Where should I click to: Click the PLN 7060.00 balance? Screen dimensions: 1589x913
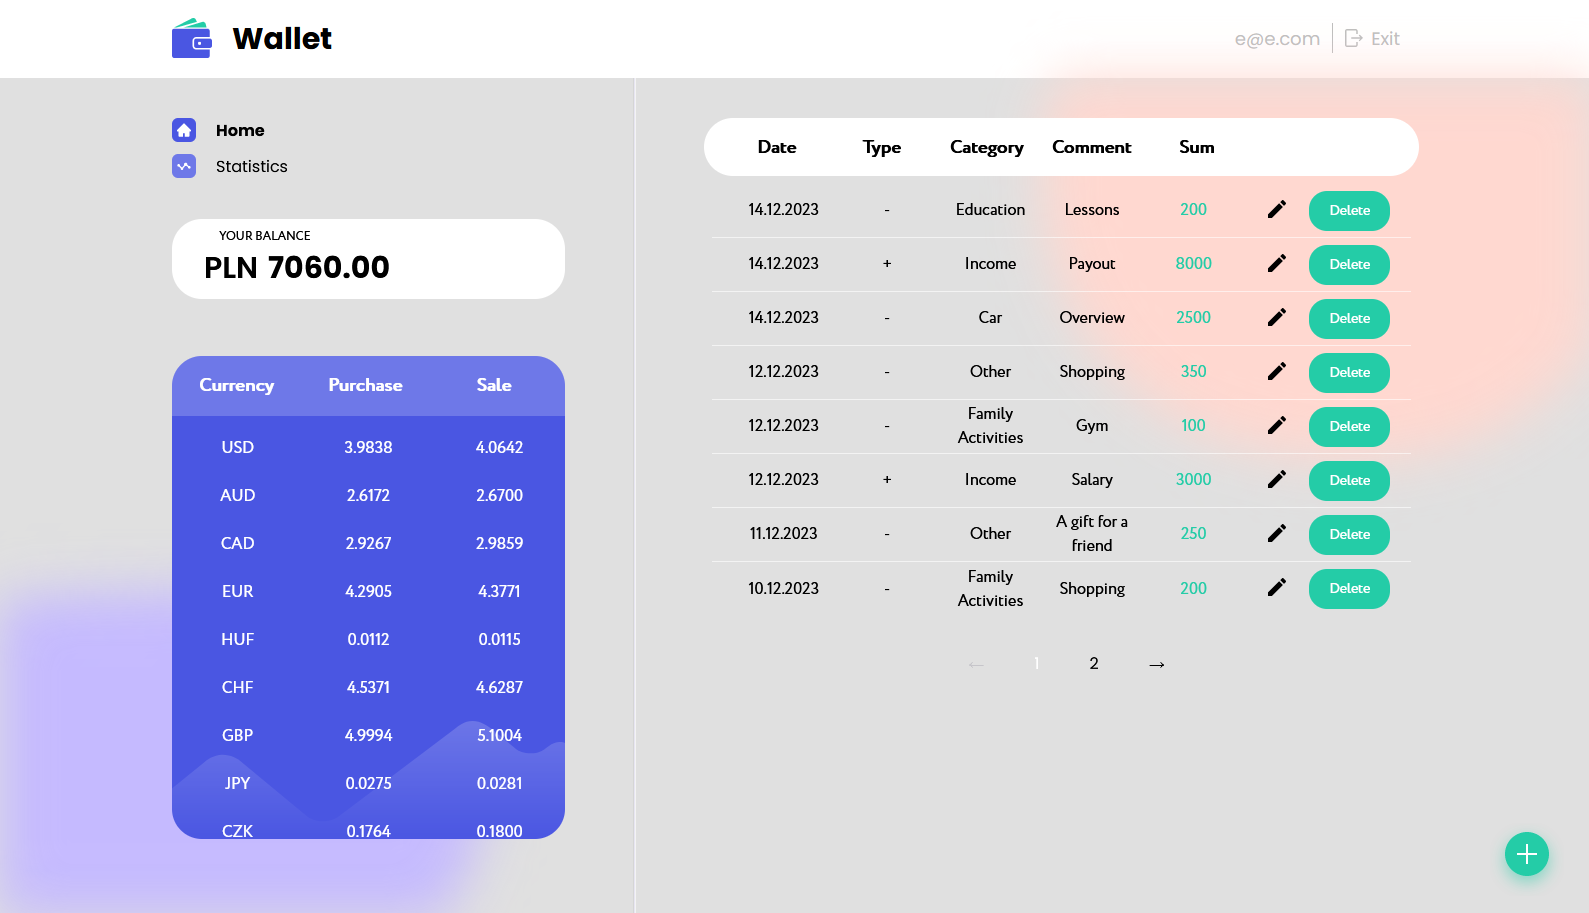[x=297, y=267]
